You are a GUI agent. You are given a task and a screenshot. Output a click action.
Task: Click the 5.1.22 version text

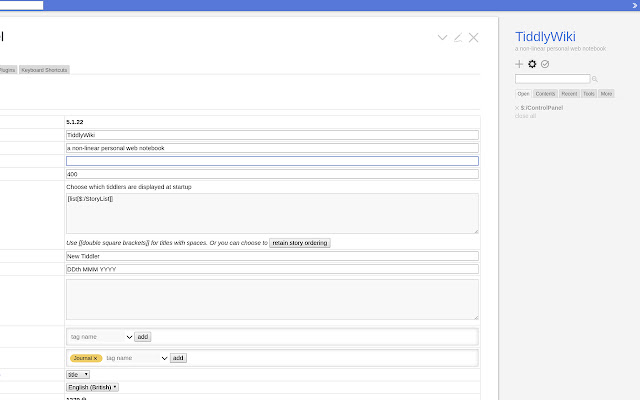pyautogui.click(x=75, y=122)
